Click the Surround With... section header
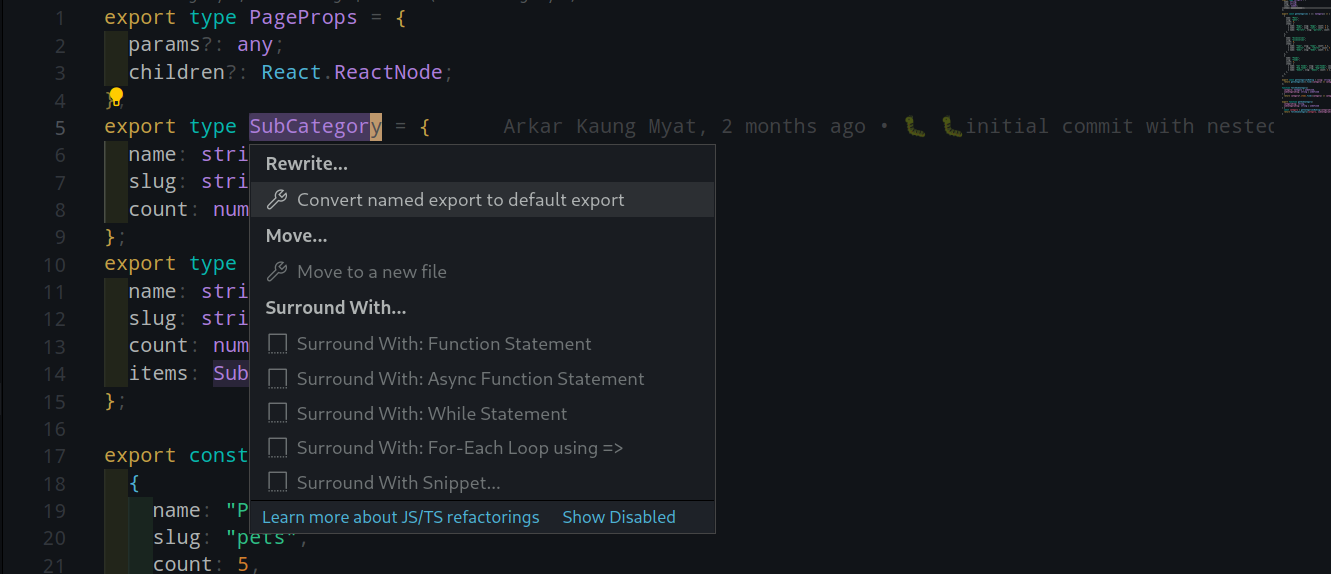The width and height of the screenshot is (1331, 574). point(336,308)
